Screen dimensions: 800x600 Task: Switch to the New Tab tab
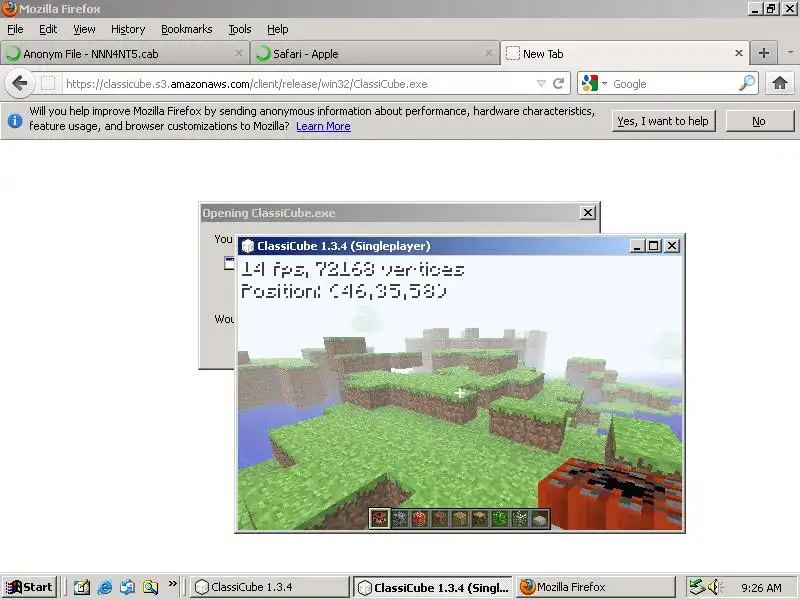(x=625, y=53)
